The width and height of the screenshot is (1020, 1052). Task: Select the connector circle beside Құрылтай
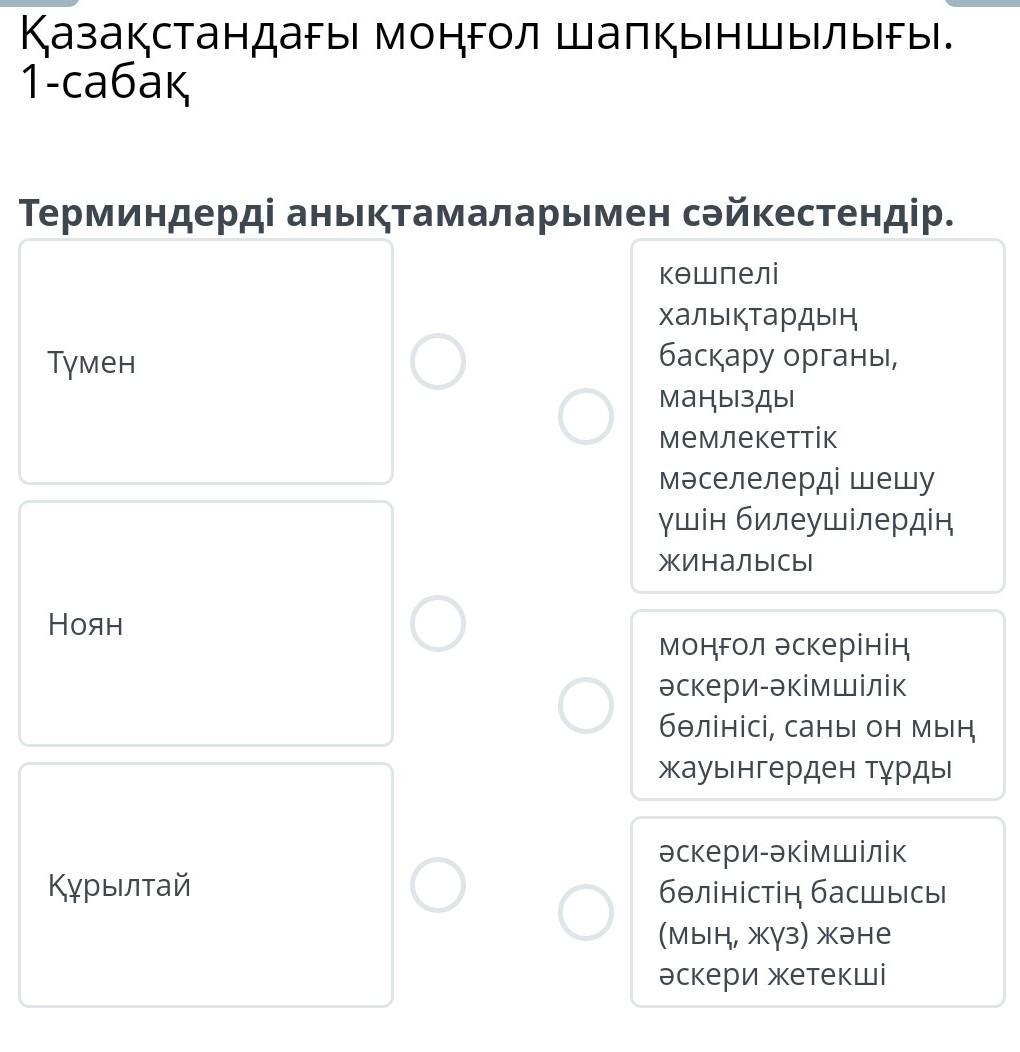(x=438, y=885)
